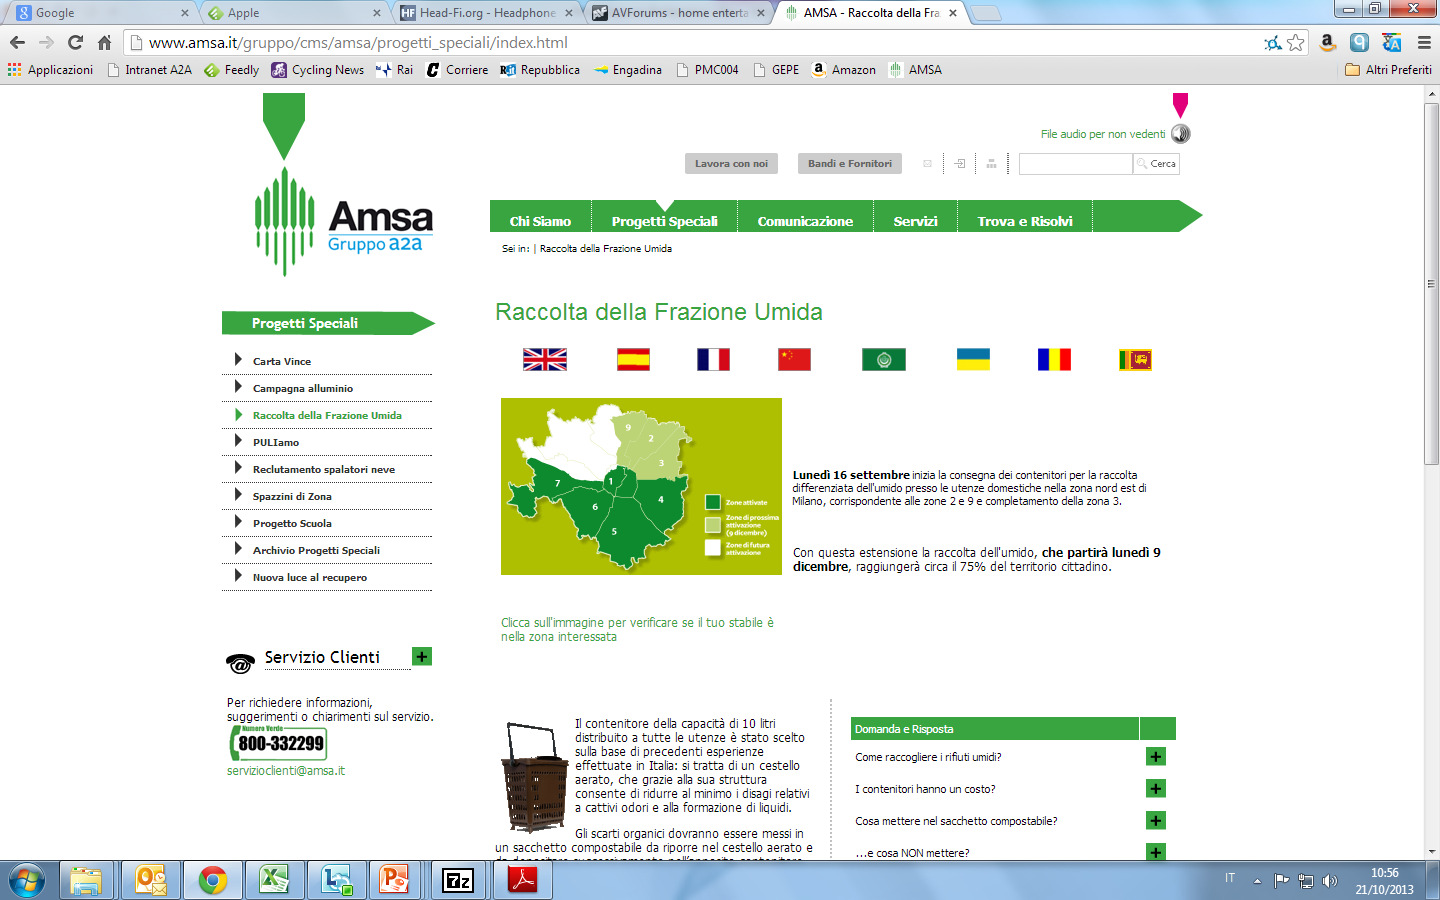Open Spazzini di Zona link
1440x900 pixels.
[x=292, y=496]
